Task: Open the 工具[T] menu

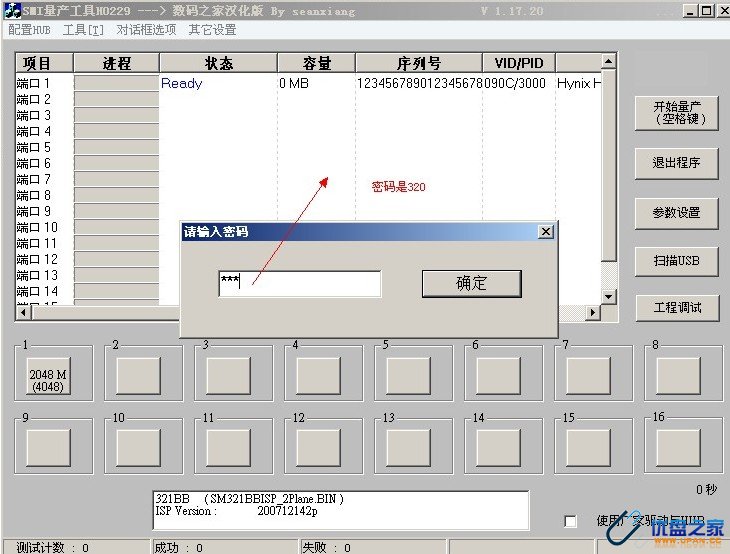Action: click(x=83, y=30)
